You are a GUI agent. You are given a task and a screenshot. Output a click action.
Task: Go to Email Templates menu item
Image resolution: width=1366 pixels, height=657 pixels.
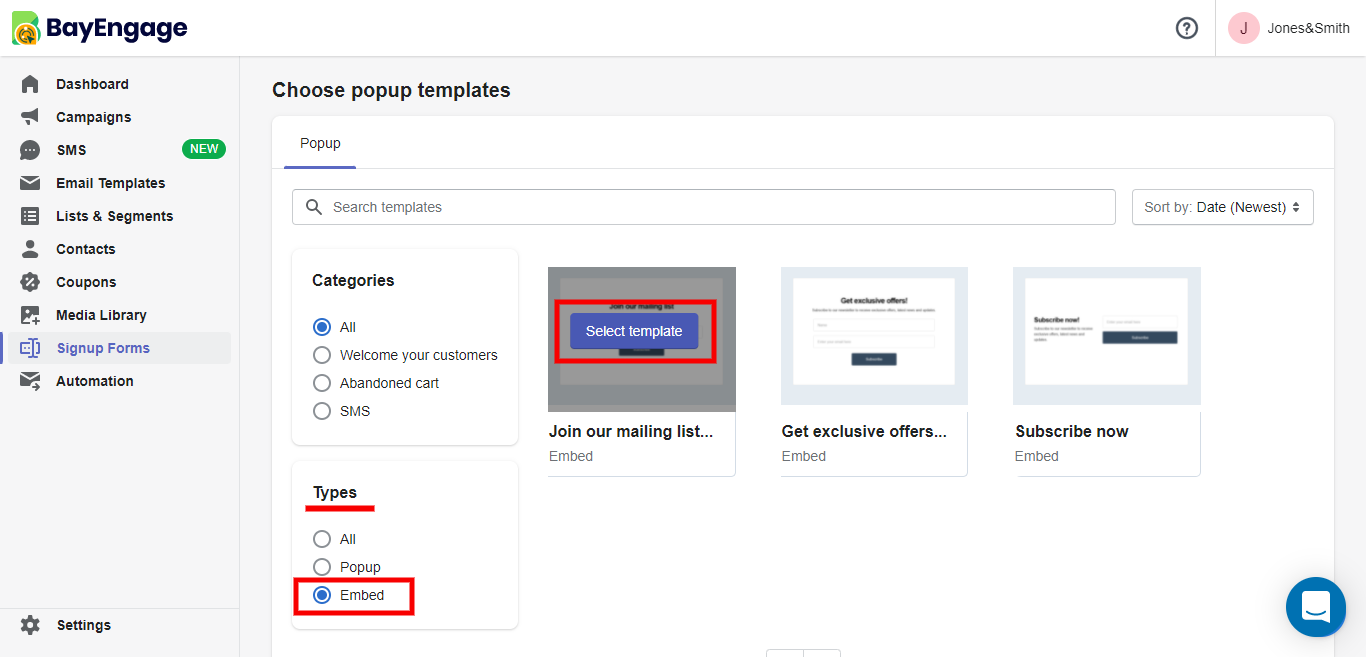110,183
